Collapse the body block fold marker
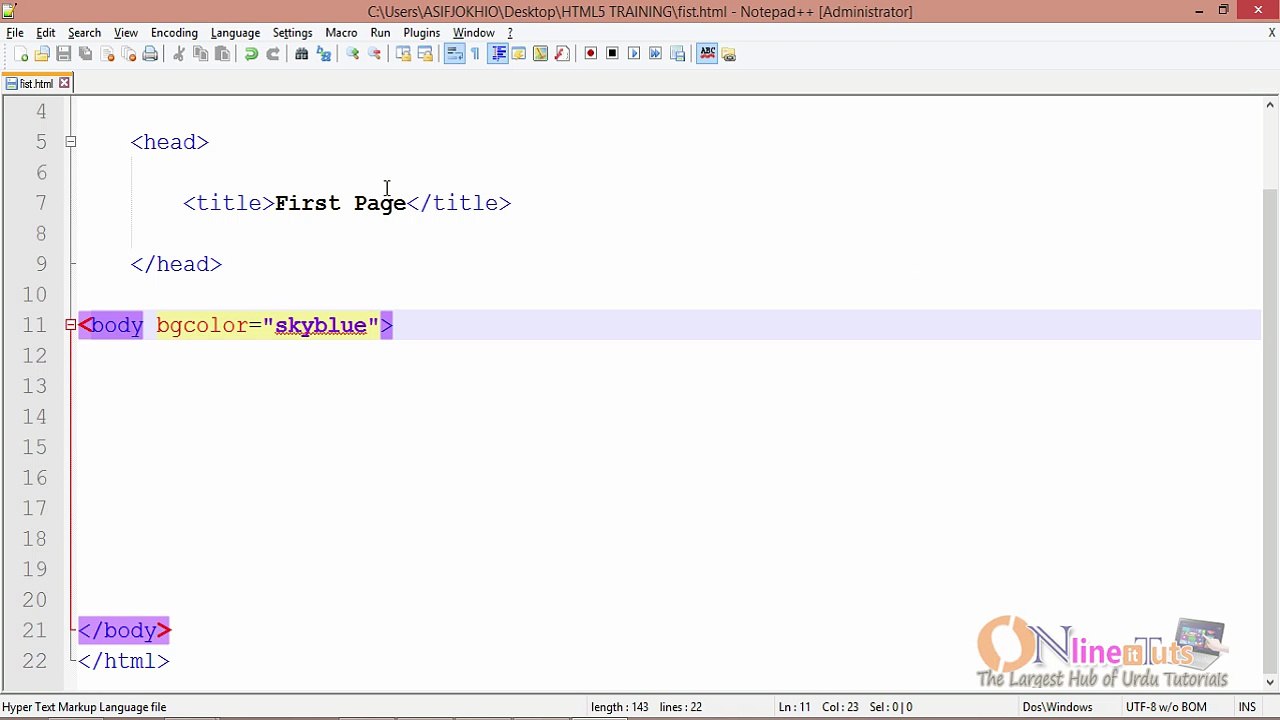1280x720 pixels. (71, 325)
